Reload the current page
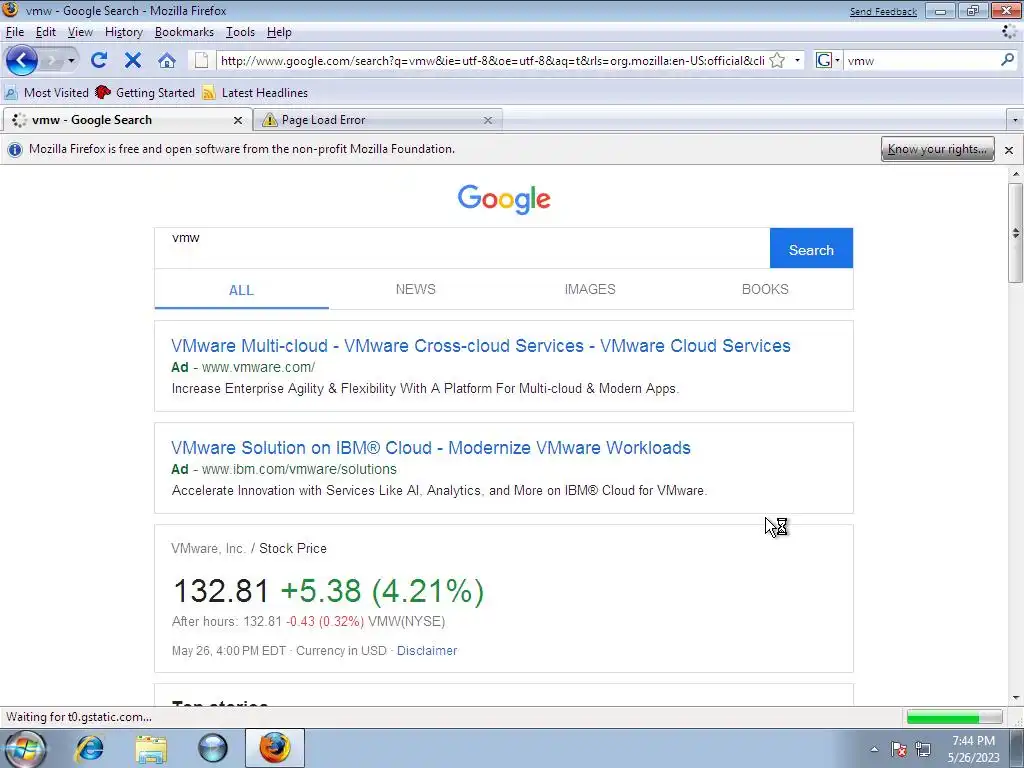 (x=99, y=61)
